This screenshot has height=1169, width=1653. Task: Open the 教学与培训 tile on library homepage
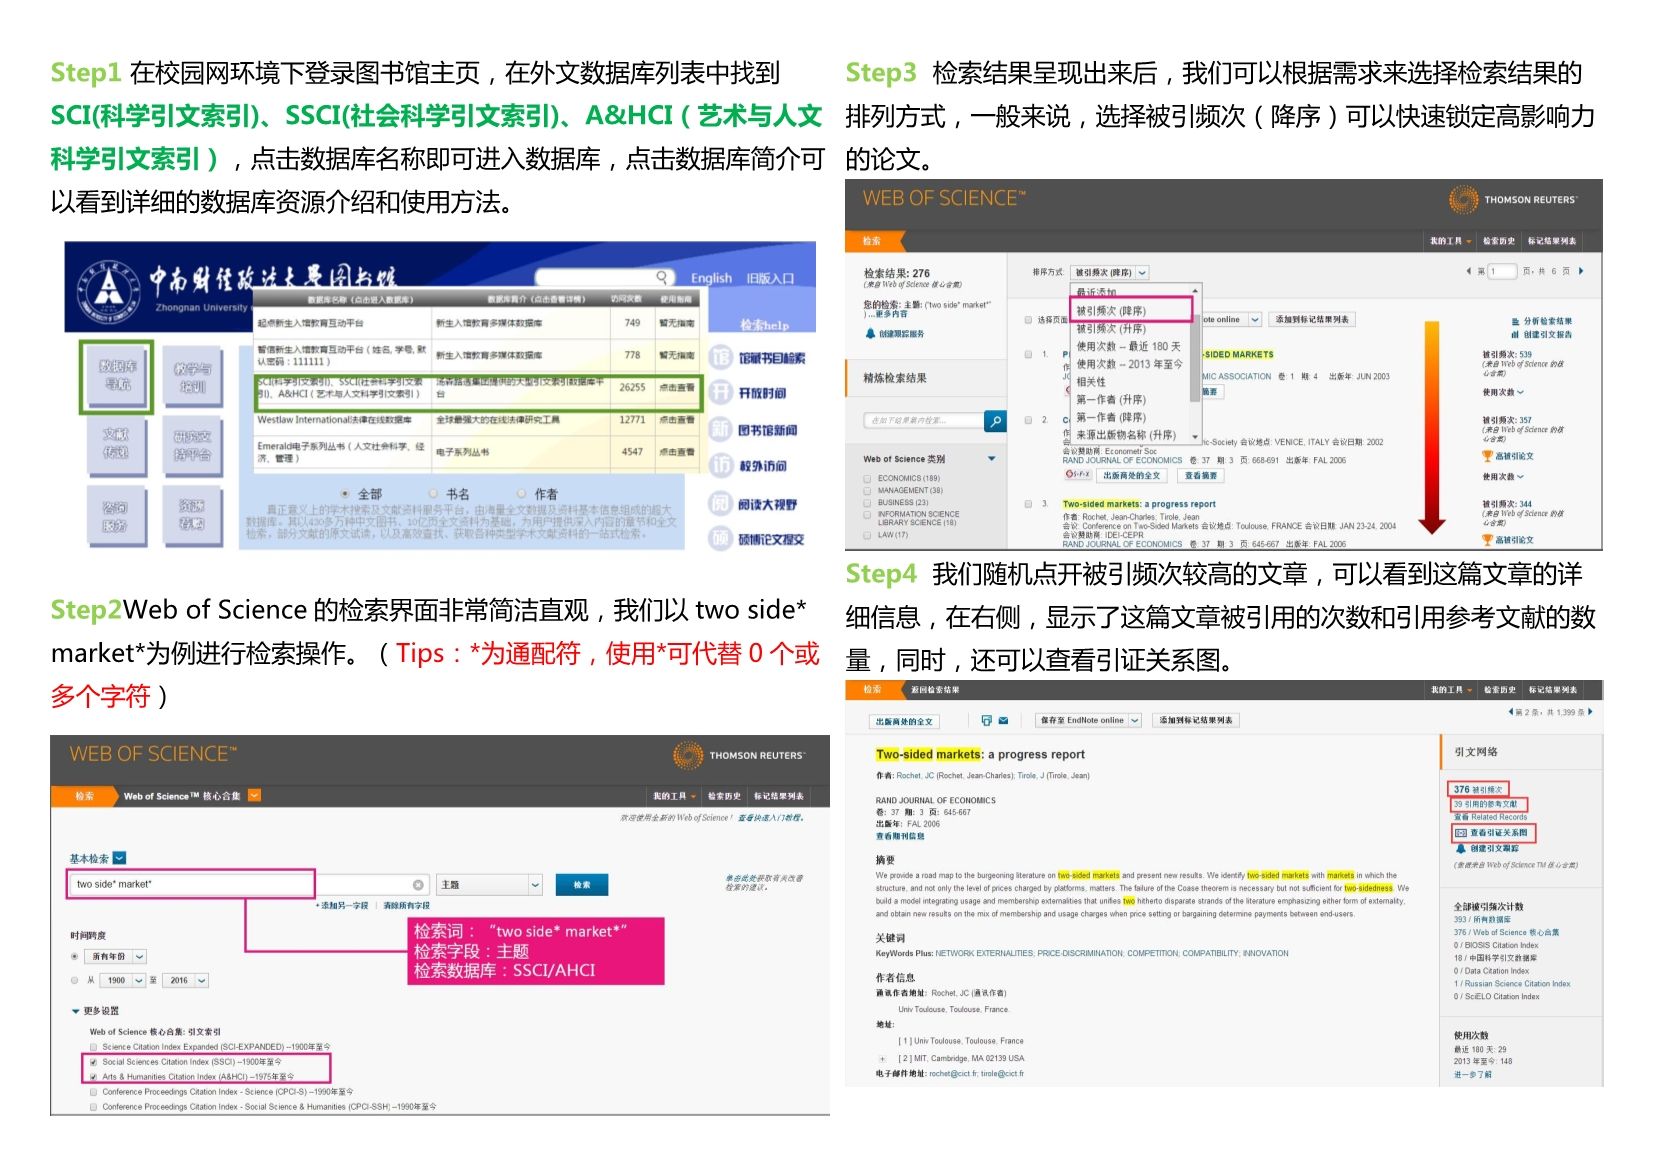192,377
